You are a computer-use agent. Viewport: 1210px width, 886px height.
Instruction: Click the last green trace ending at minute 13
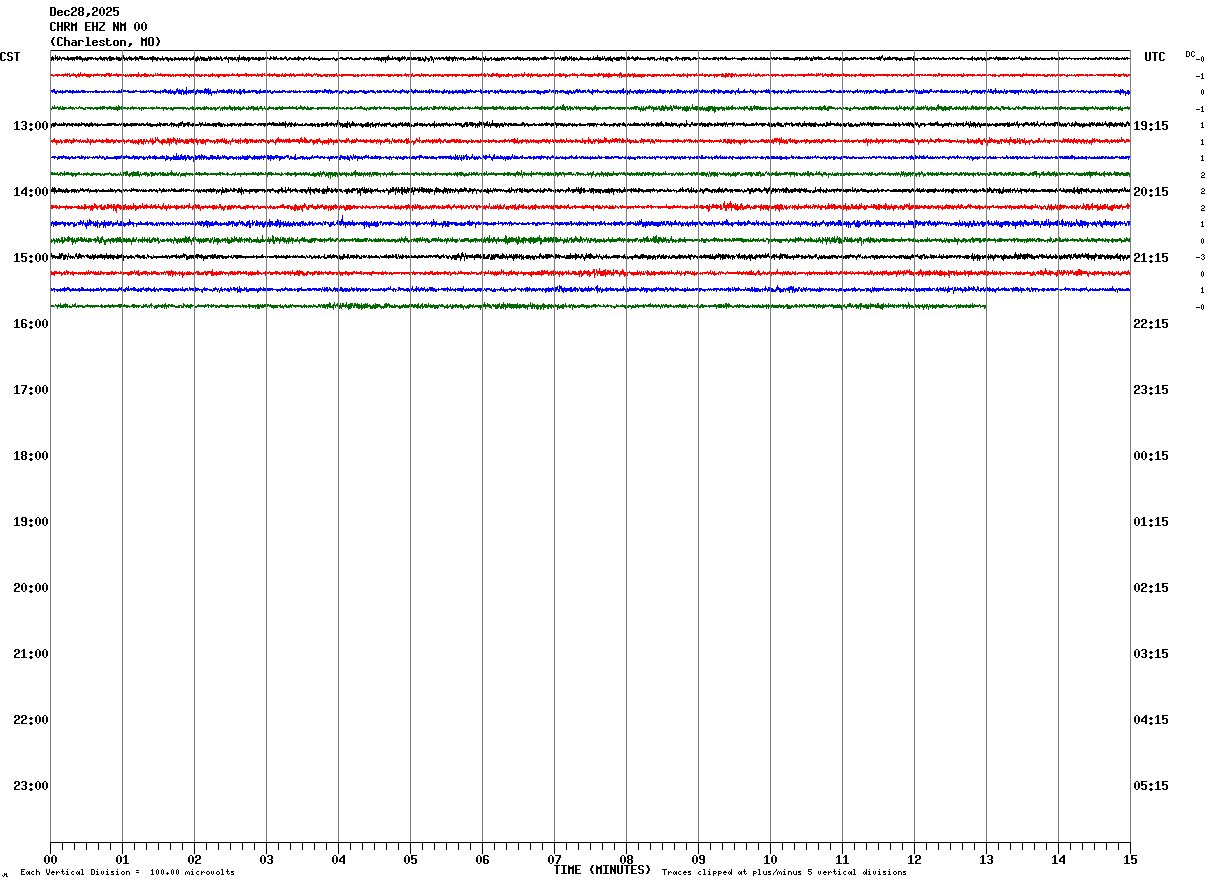coord(518,306)
